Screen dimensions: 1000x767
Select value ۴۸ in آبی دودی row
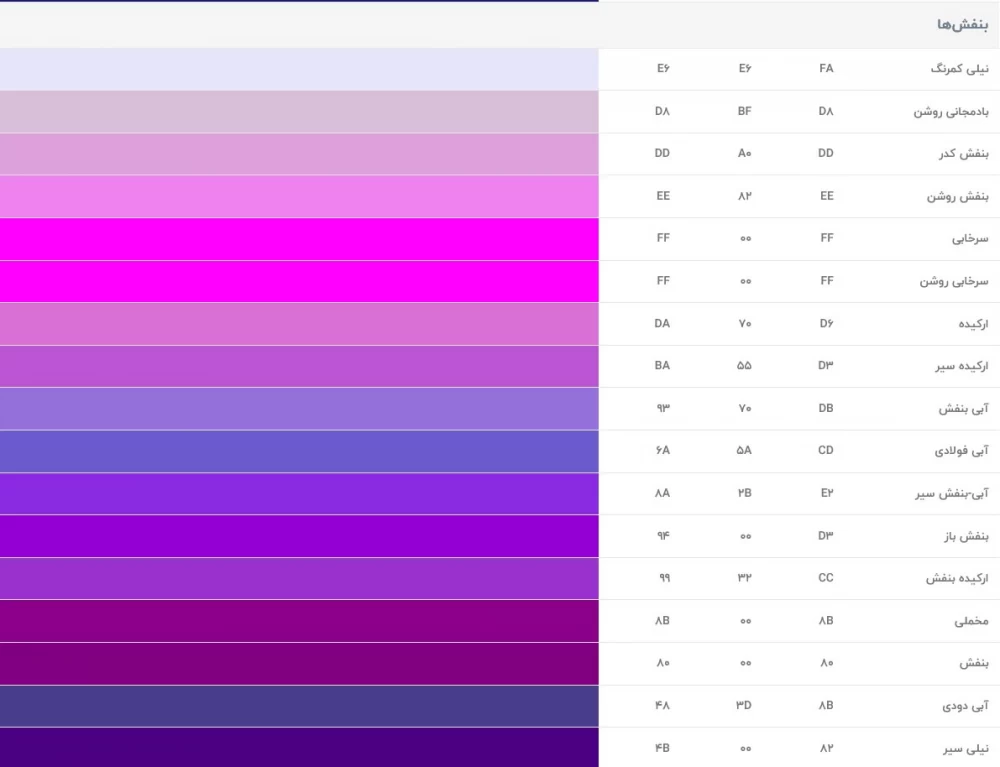pos(663,705)
